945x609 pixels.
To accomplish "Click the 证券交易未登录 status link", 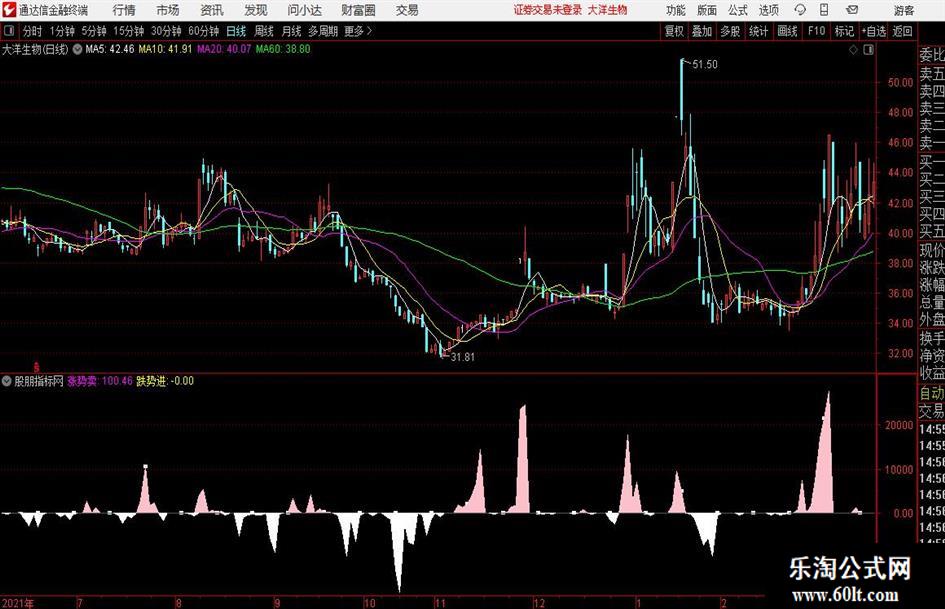I will click(x=548, y=10).
